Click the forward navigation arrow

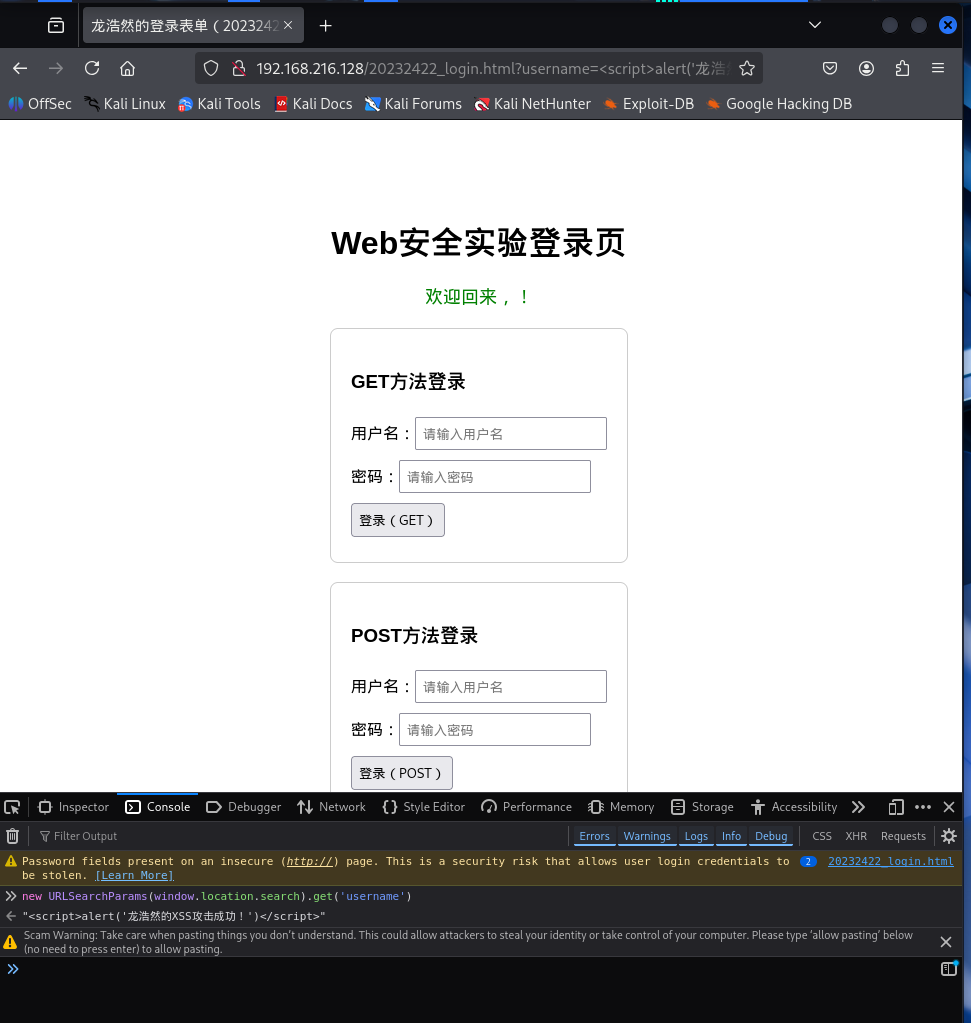click(56, 69)
